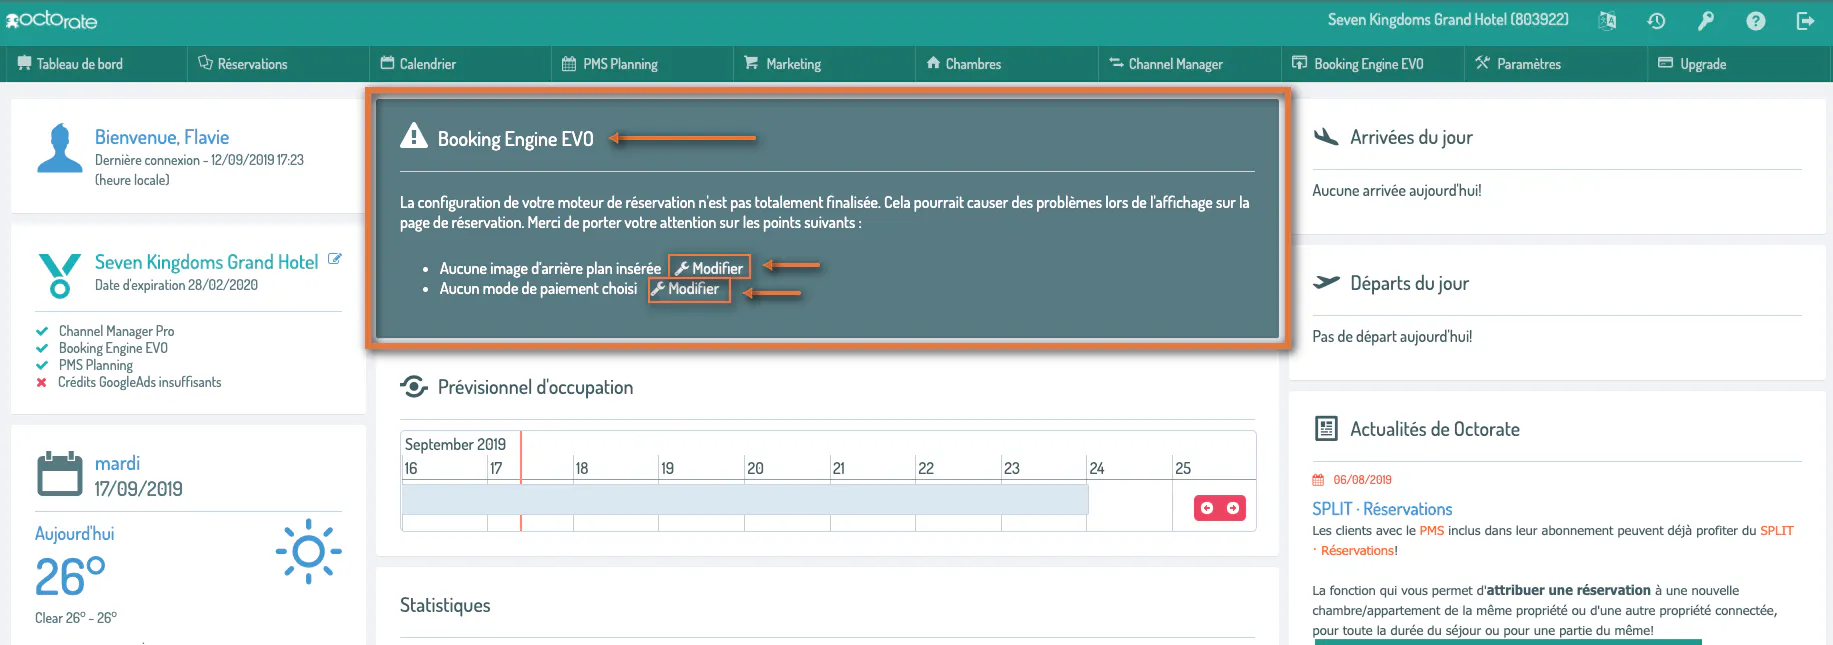The image size is (1833, 645).
Task: Click the calendar icon beside mardi
Action: point(60,474)
